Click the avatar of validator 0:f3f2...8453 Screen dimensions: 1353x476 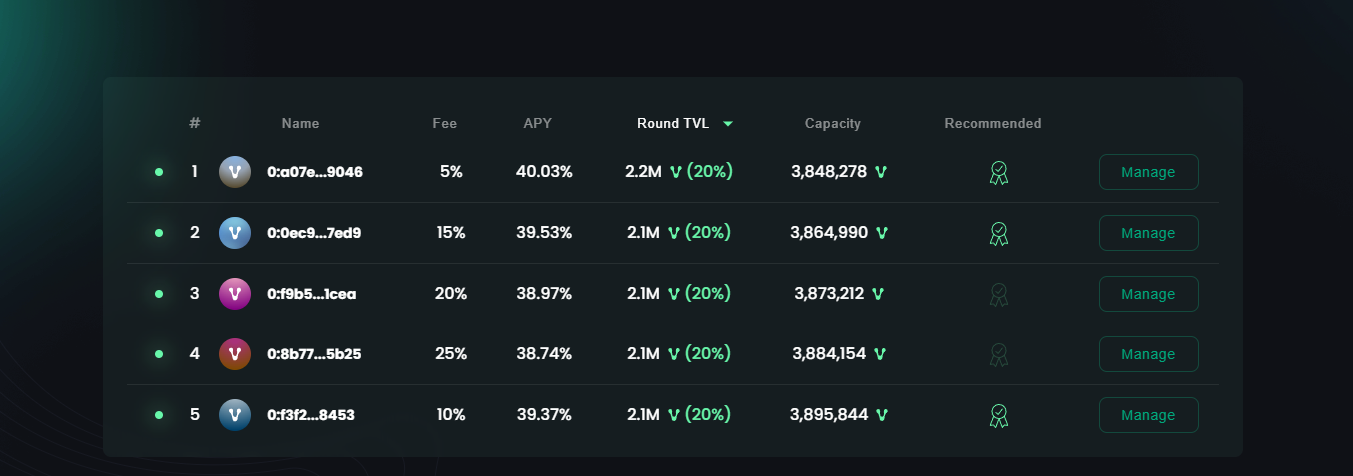click(235, 415)
